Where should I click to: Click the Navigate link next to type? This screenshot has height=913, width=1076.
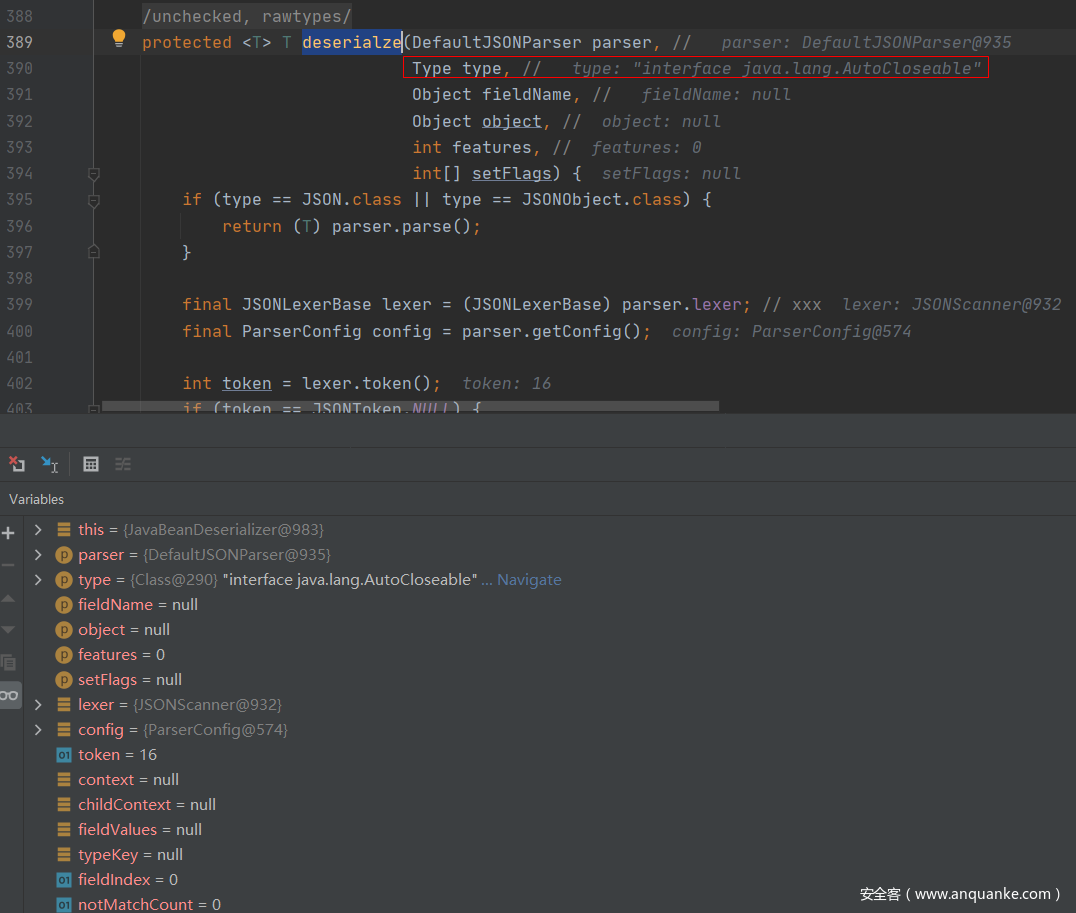pos(529,580)
